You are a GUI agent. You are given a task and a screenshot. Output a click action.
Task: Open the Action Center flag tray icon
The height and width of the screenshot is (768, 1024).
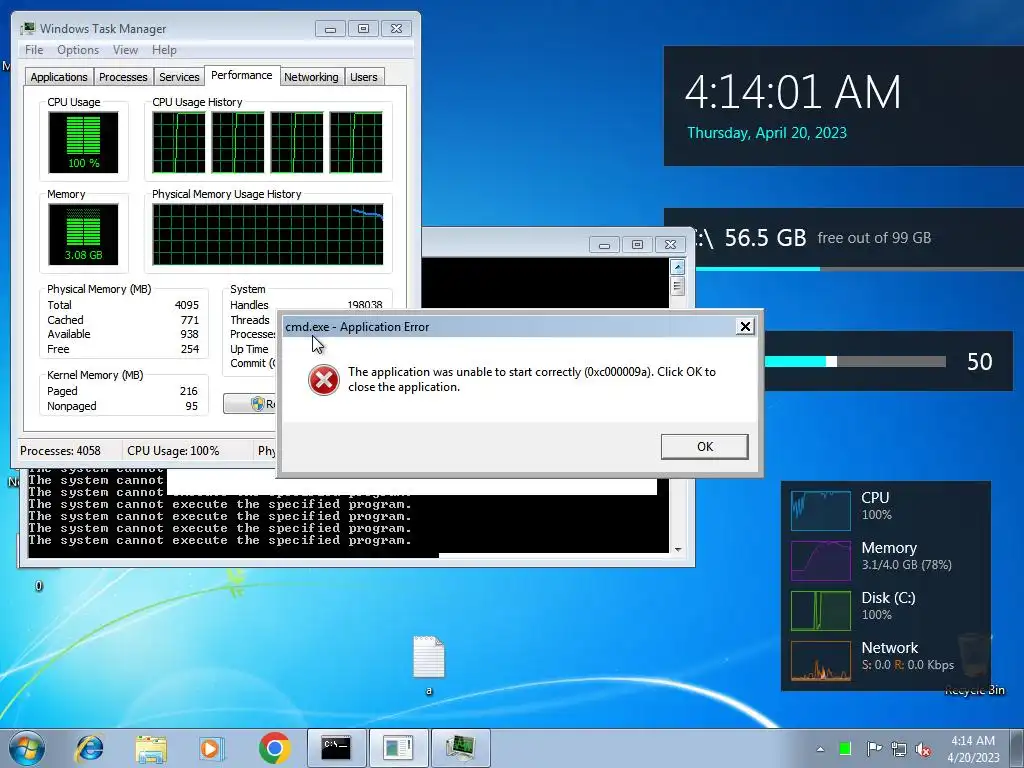coord(874,748)
